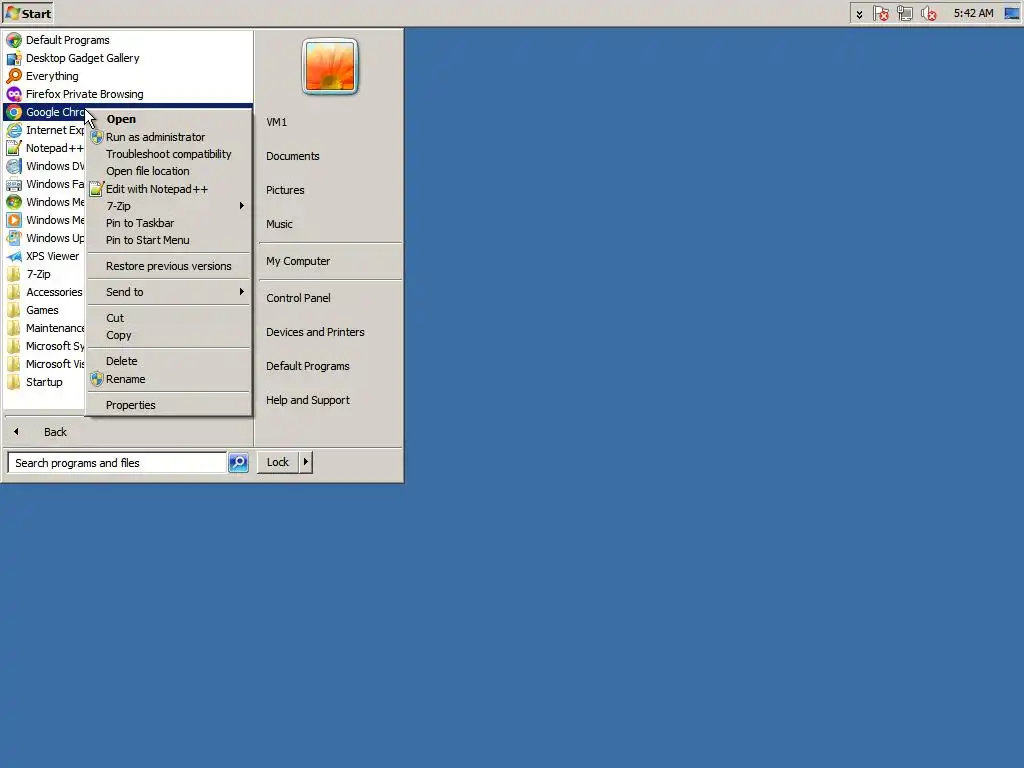Click the muted volume tray icon
Image resolution: width=1024 pixels, height=768 pixels.
[x=929, y=13]
